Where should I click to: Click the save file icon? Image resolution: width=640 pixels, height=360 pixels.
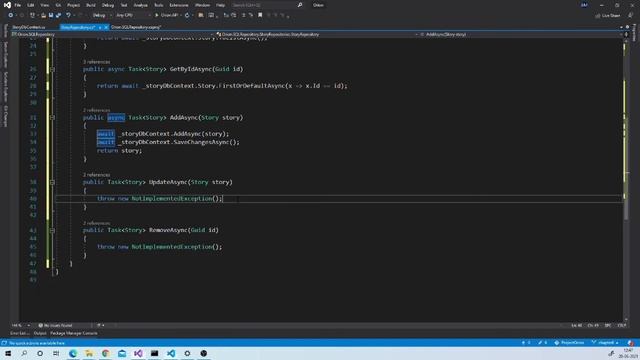pos(51,16)
